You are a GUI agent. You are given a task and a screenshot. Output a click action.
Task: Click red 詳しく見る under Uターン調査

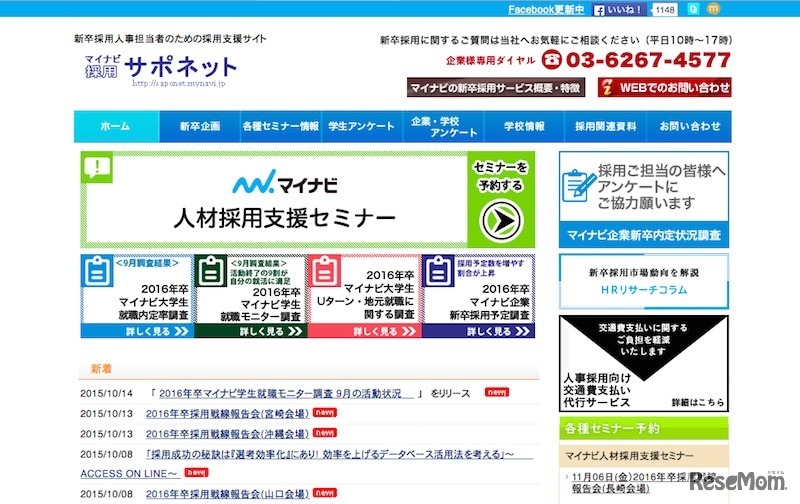coord(364,331)
